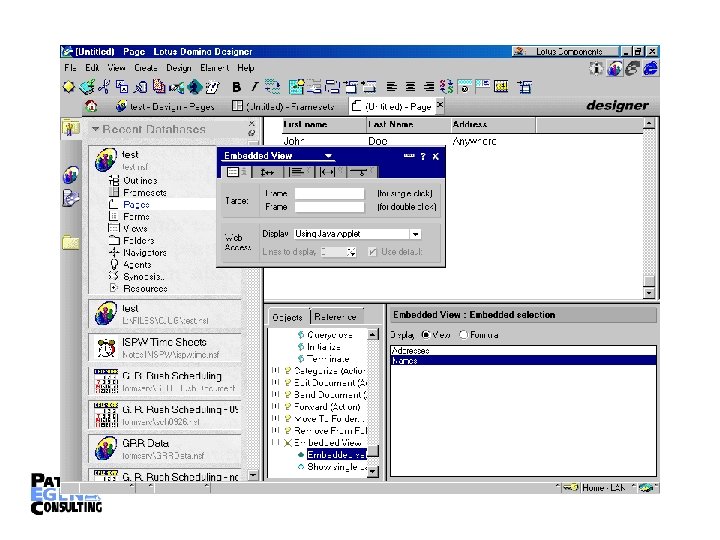Click the Notes preview icon at top right
The width and height of the screenshot is (720, 540).
pyautogui.click(x=614, y=68)
